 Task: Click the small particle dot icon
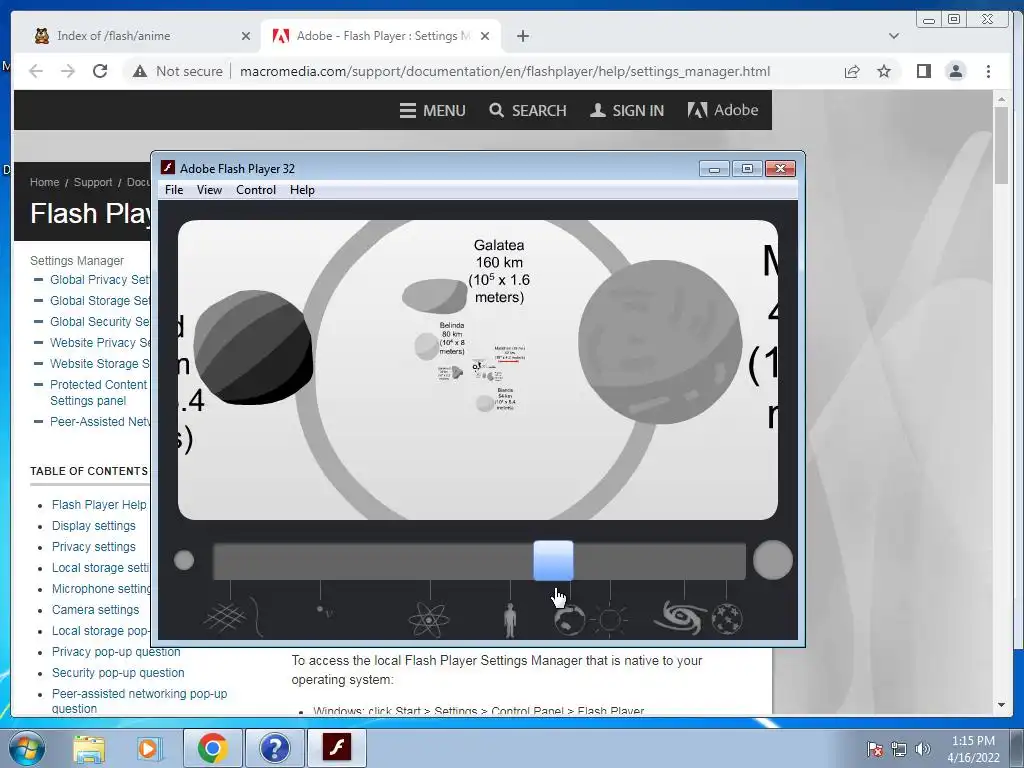320,609
